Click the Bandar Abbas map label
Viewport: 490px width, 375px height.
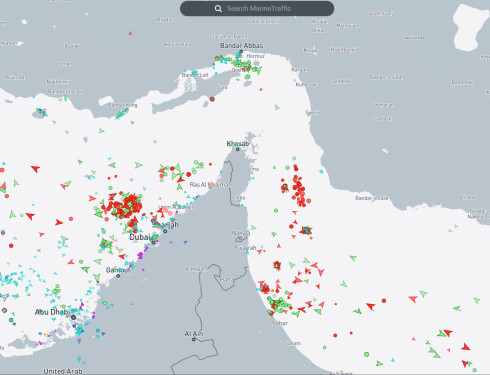click(241, 46)
